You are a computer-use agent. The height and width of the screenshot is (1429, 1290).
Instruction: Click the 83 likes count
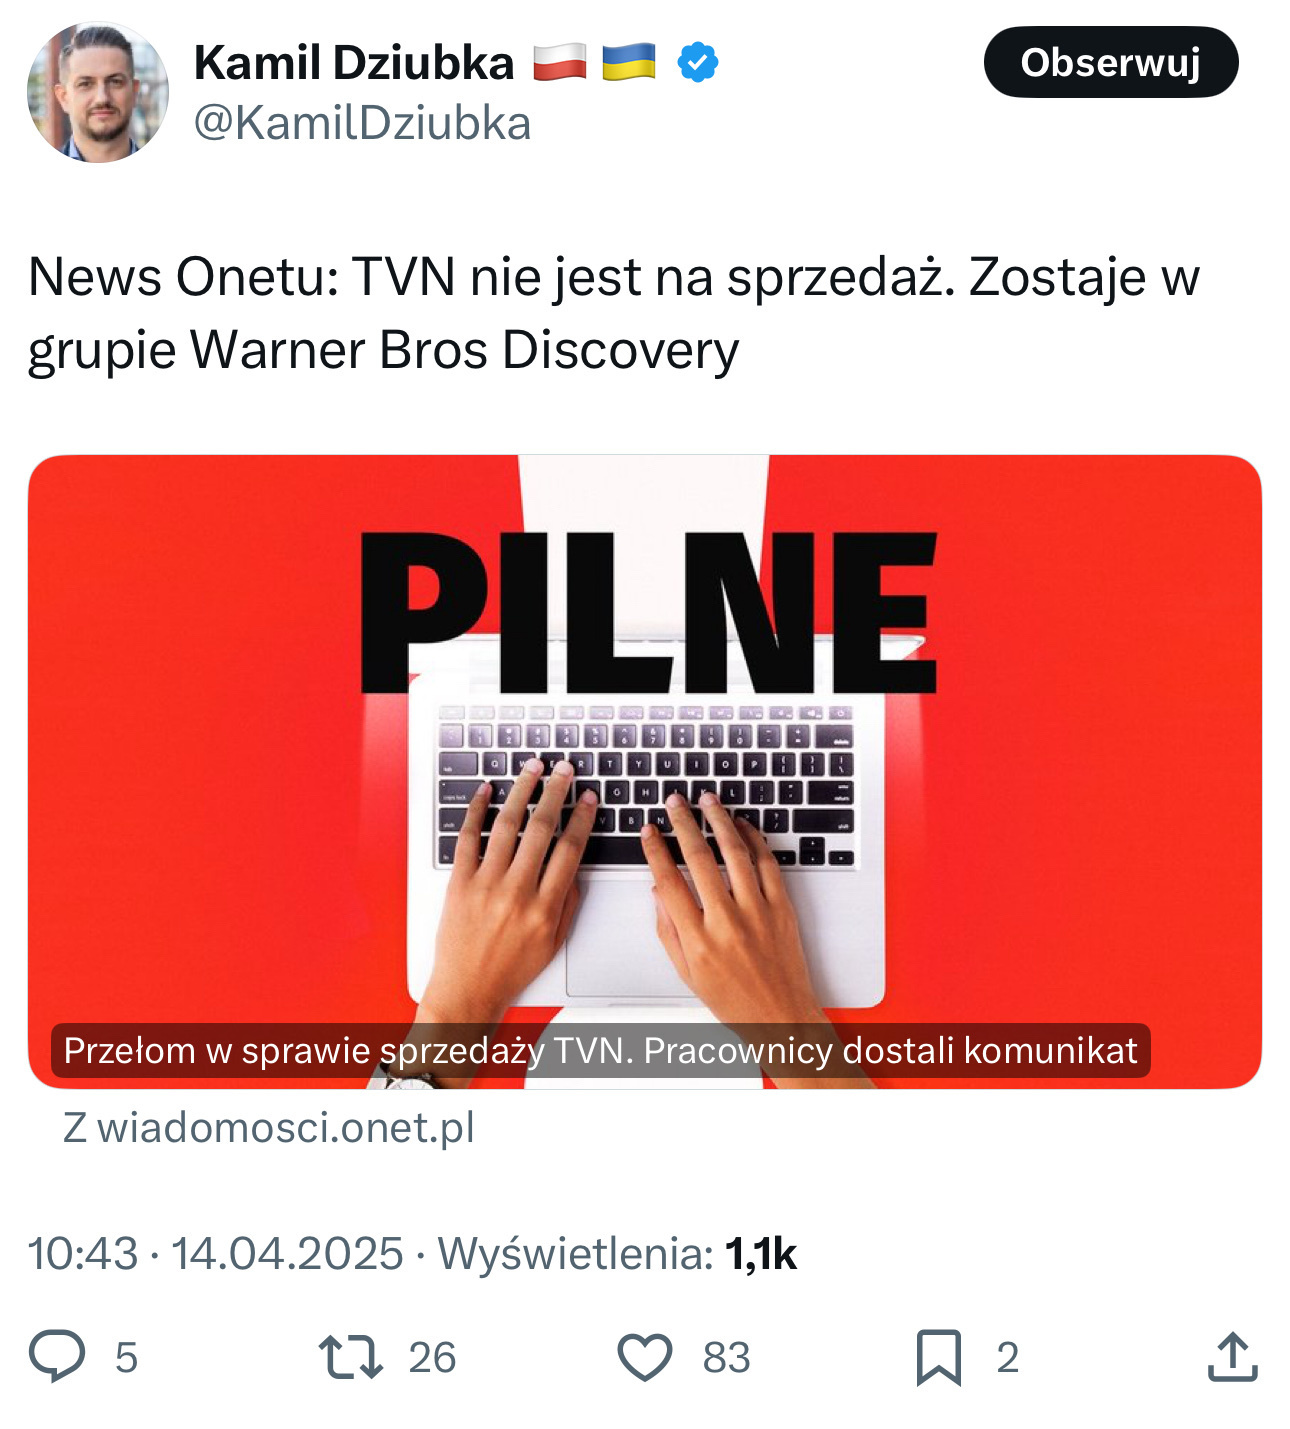point(726,1357)
